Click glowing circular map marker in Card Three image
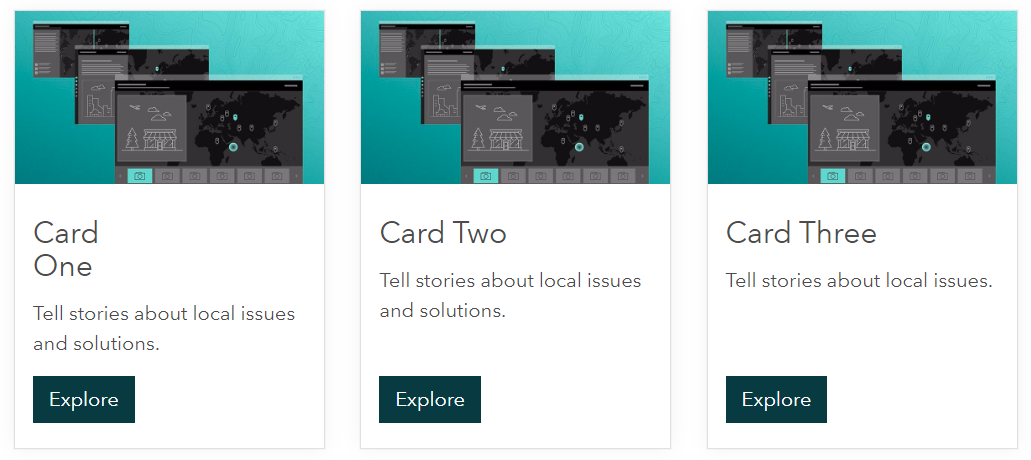The height and width of the screenshot is (460, 1031). click(926, 147)
